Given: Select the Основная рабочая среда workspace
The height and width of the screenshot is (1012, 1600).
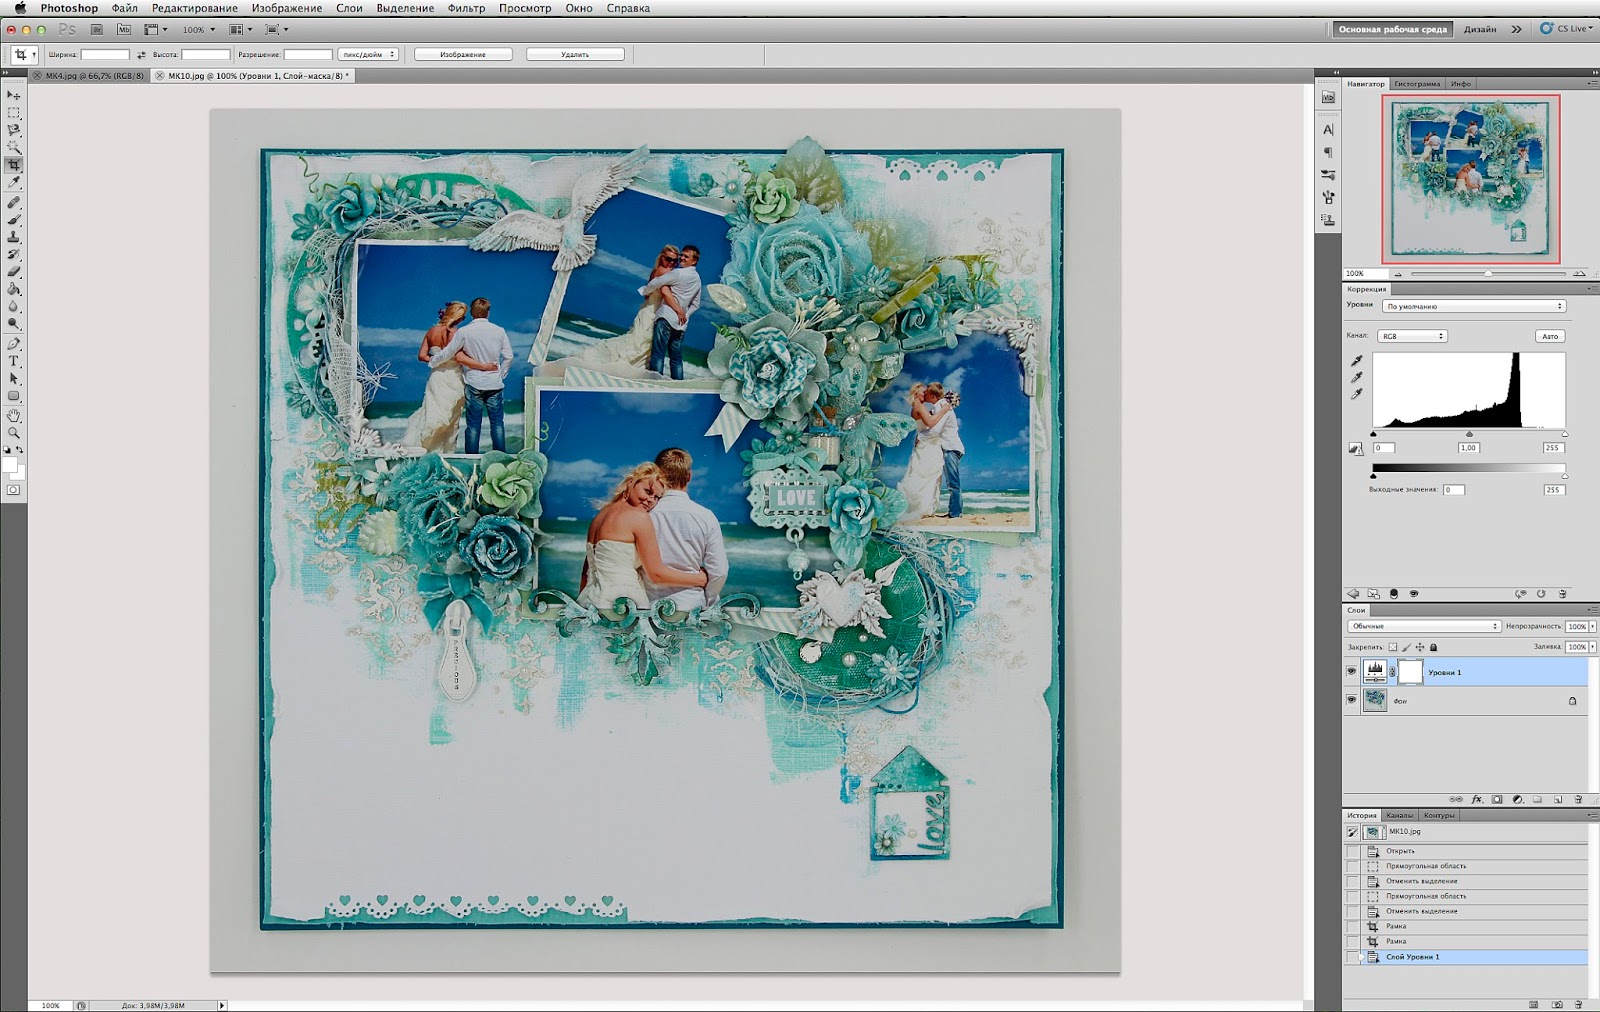Looking at the screenshot, I should point(1393,29).
